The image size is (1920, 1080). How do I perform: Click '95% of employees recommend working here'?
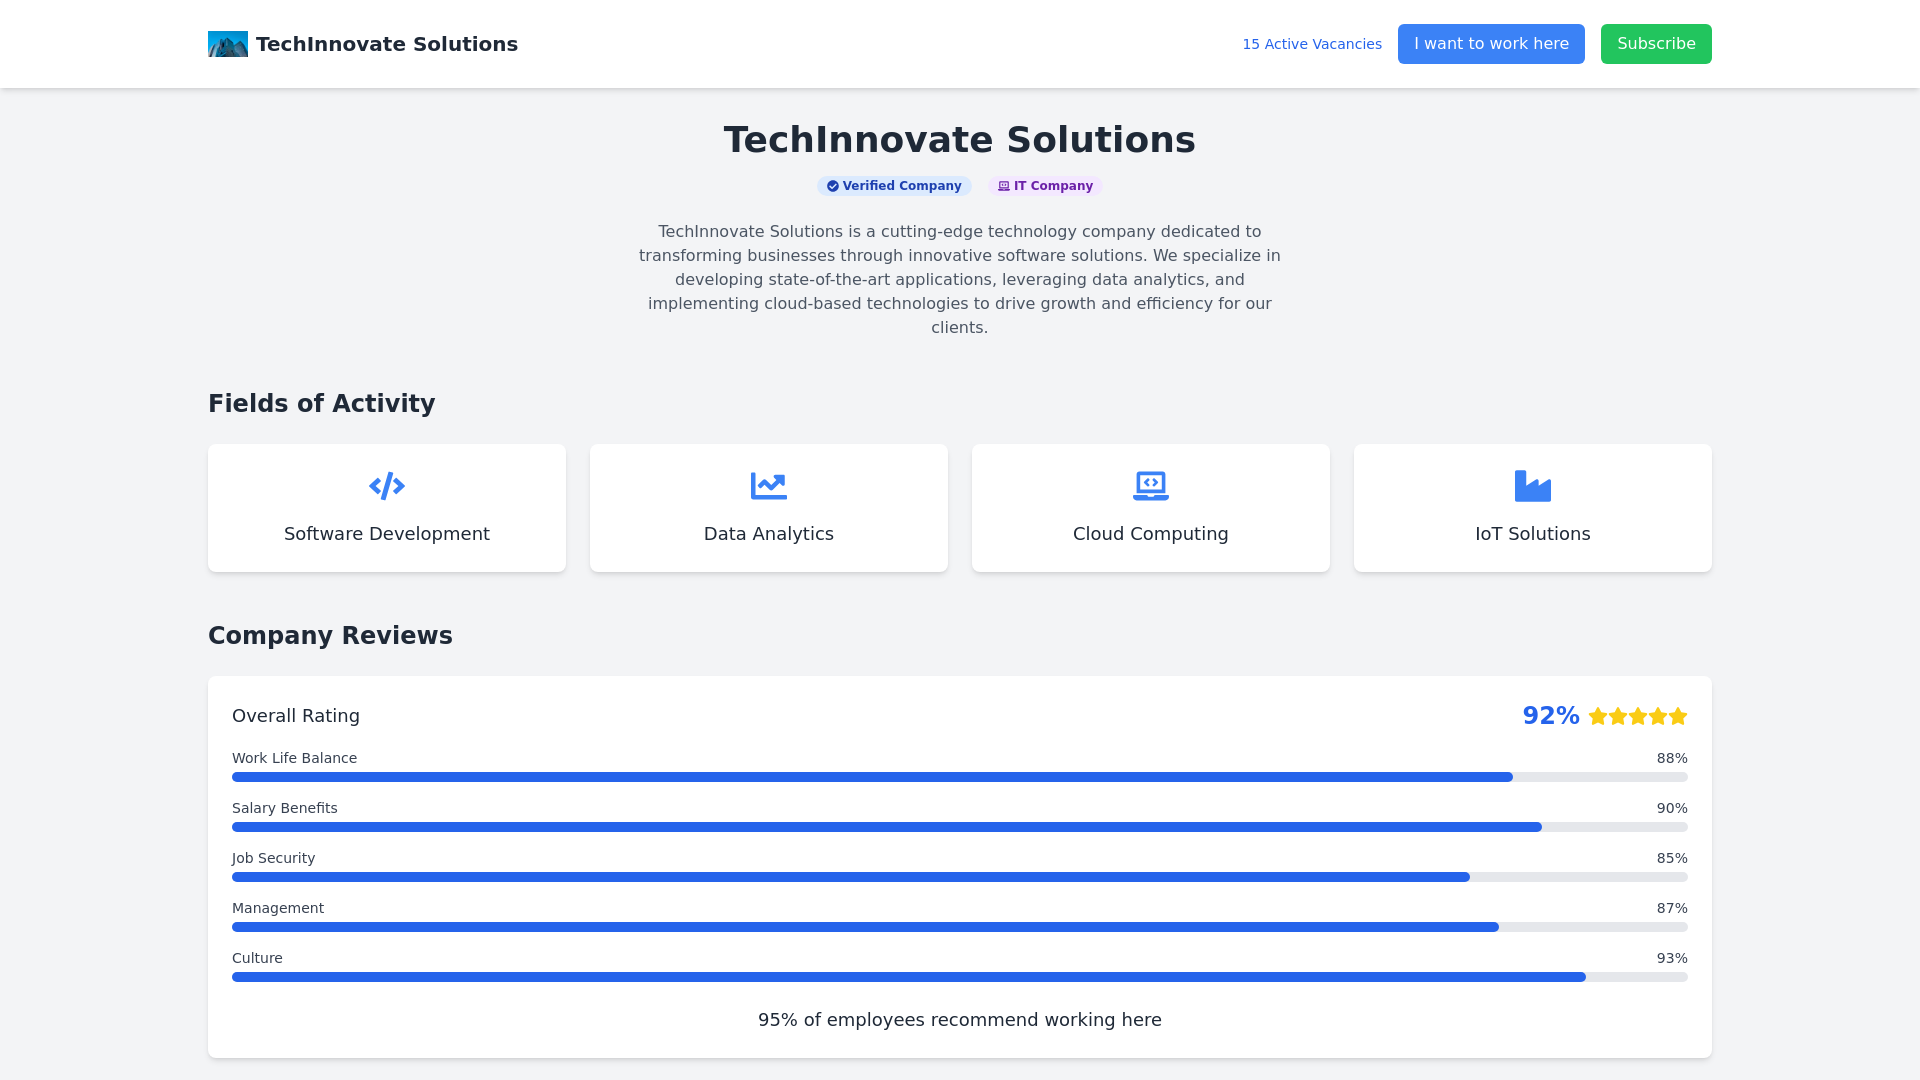click(x=960, y=1020)
